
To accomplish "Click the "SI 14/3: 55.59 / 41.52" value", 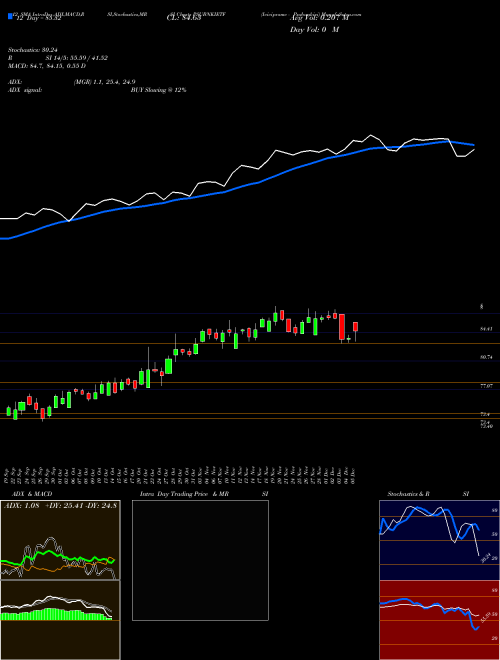I will coord(77,58).
